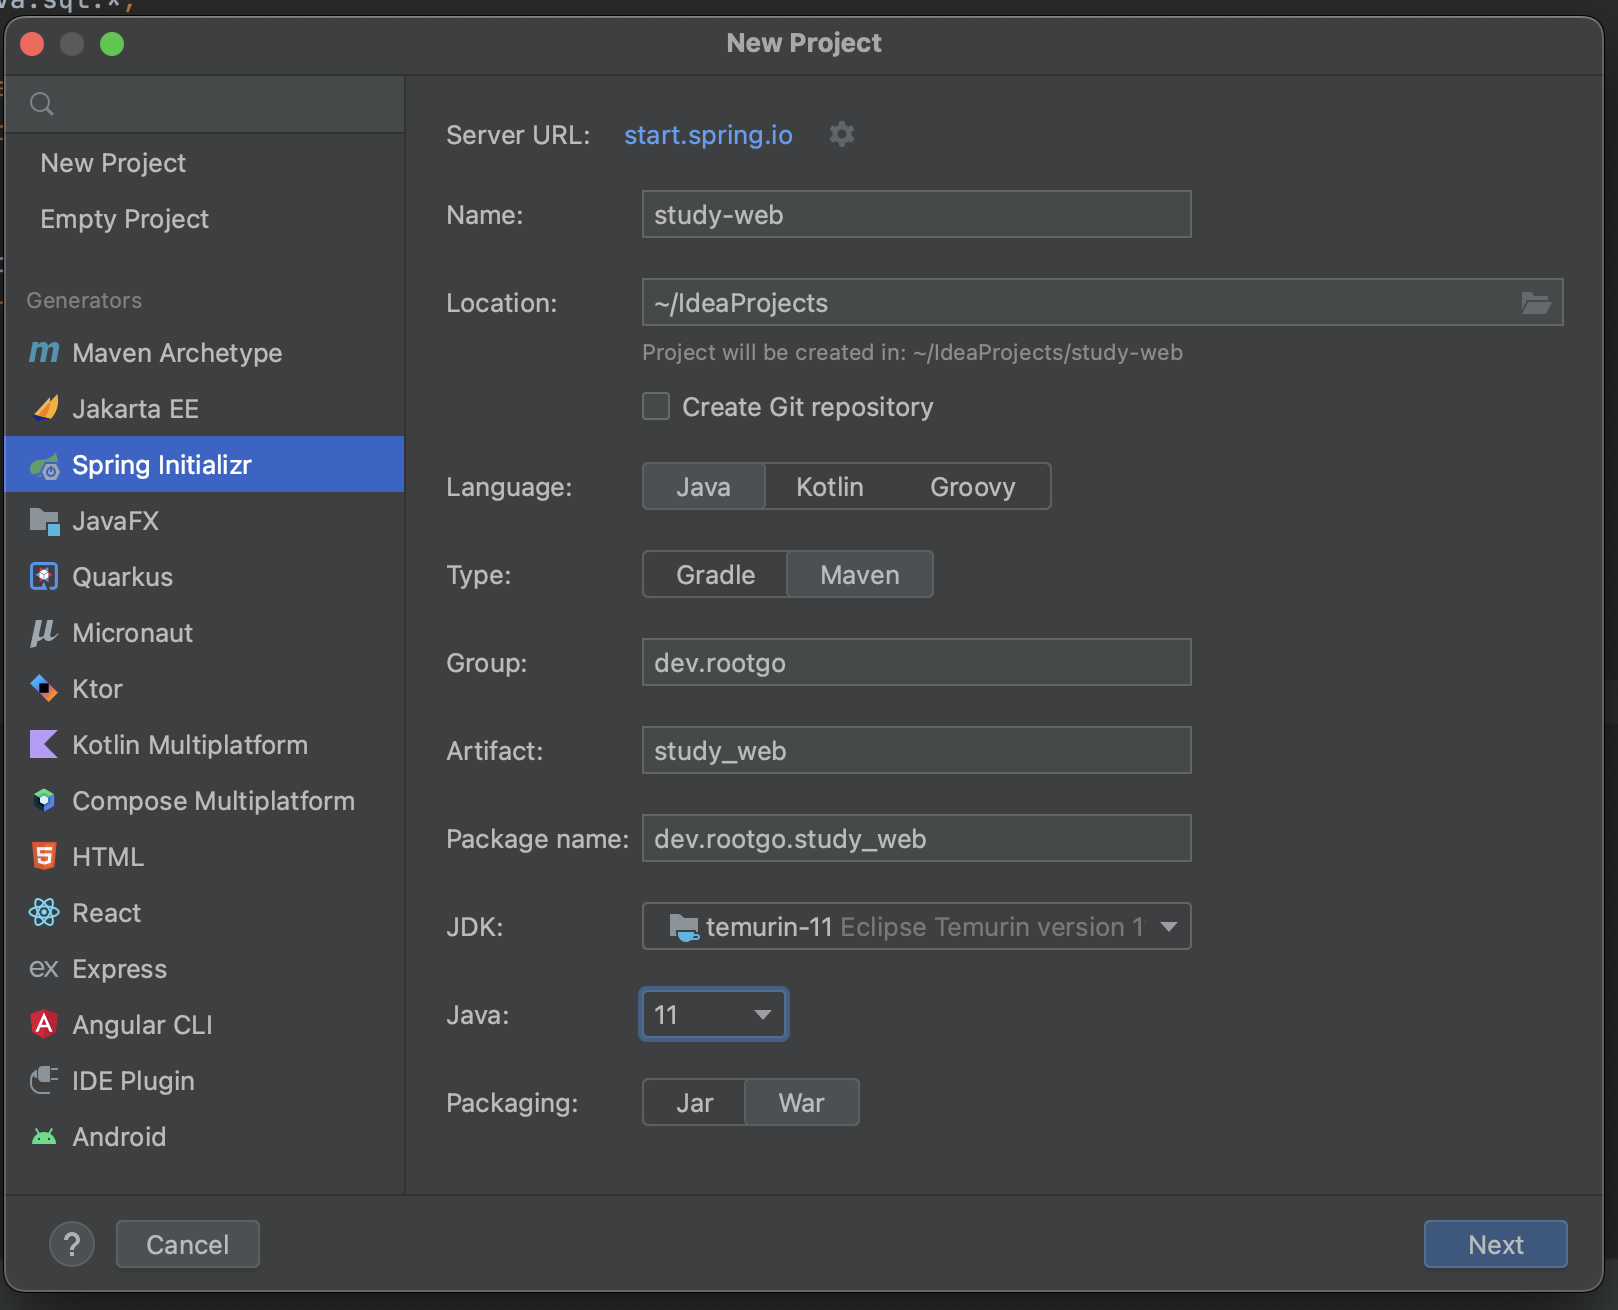Select Ktor generator entry
The image size is (1618, 1310).
pyautogui.click(x=204, y=689)
